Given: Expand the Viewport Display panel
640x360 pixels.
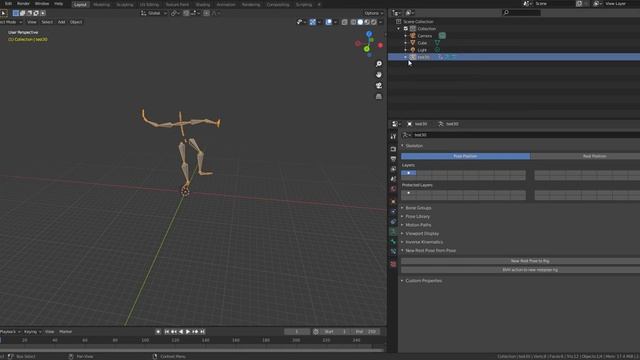Looking at the screenshot, I should point(422,233).
